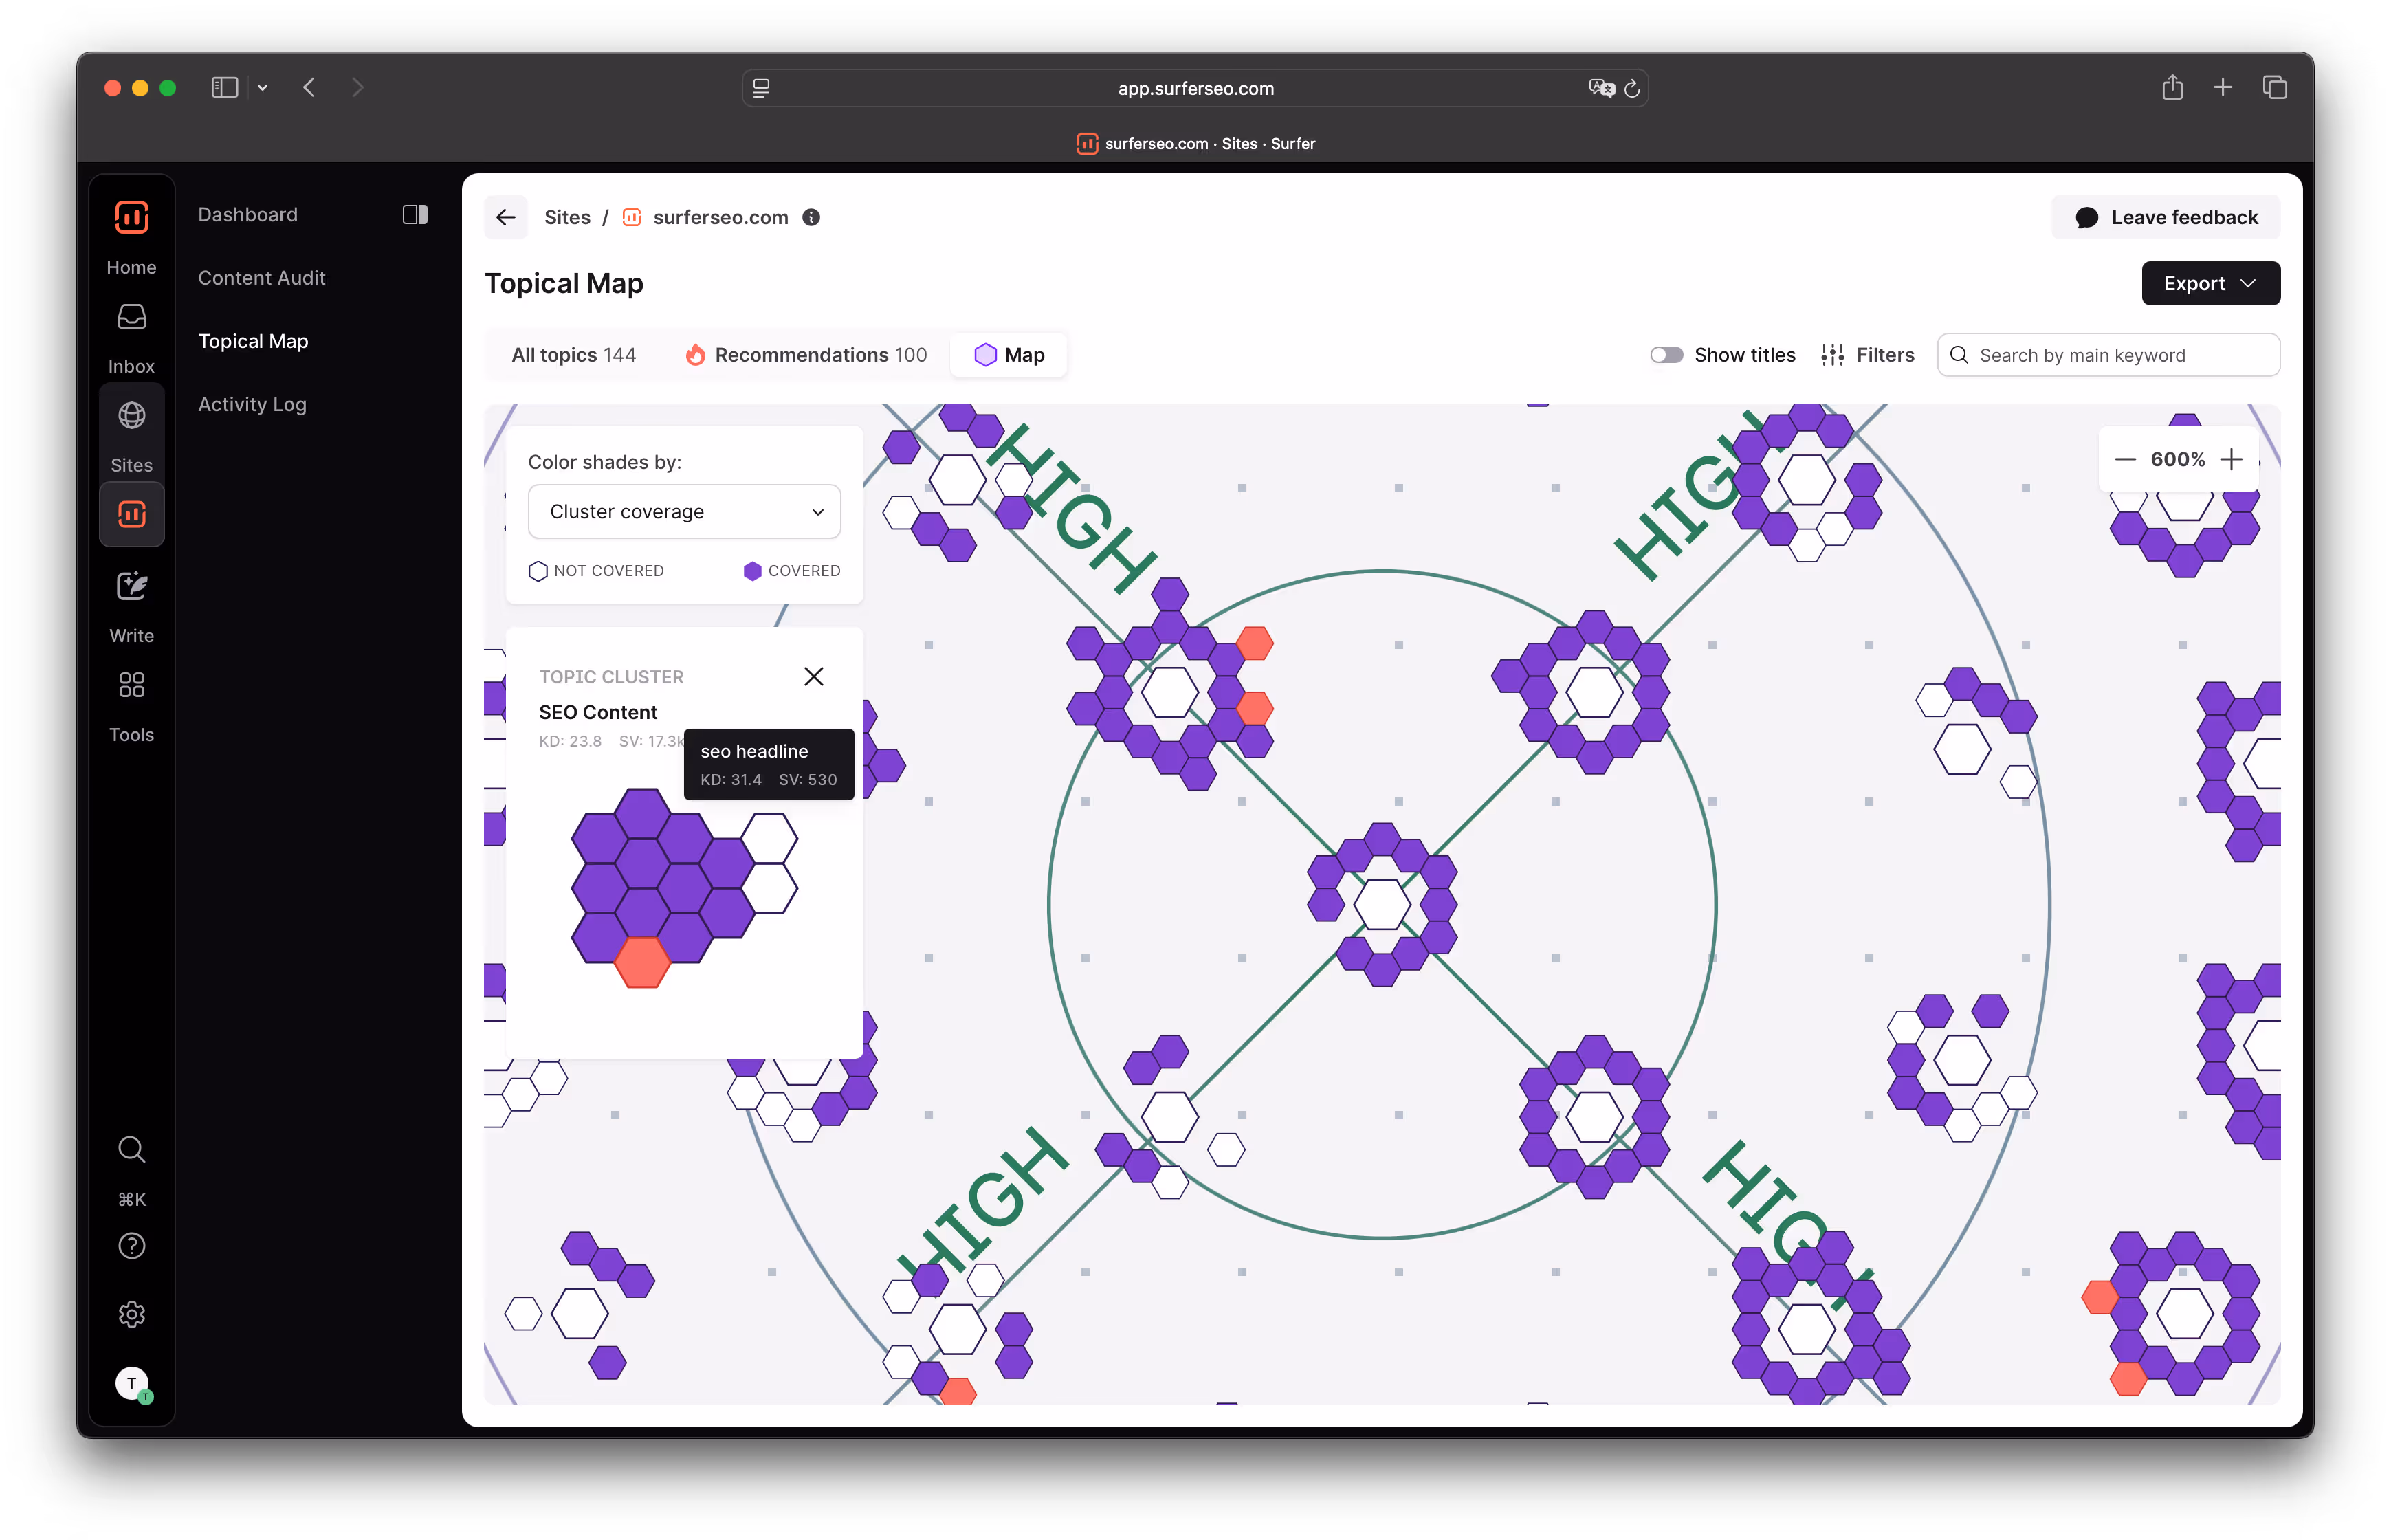Viewport: 2391px width, 1540px height.
Task: Zoom in with the plus button
Action: pyautogui.click(x=2231, y=459)
